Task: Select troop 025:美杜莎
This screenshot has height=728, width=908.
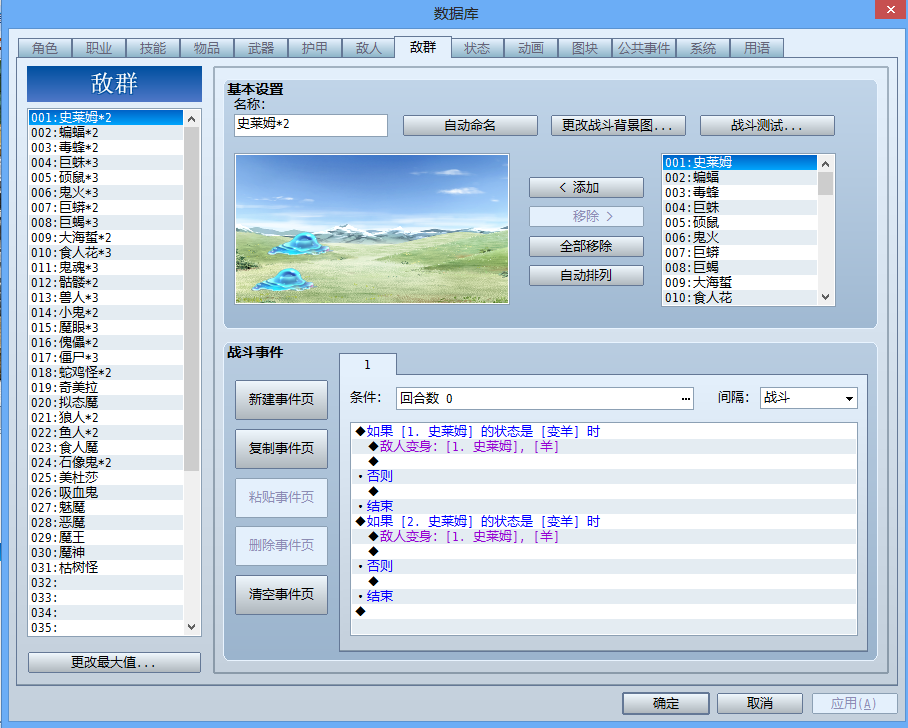Action: (x=106, y=478)
